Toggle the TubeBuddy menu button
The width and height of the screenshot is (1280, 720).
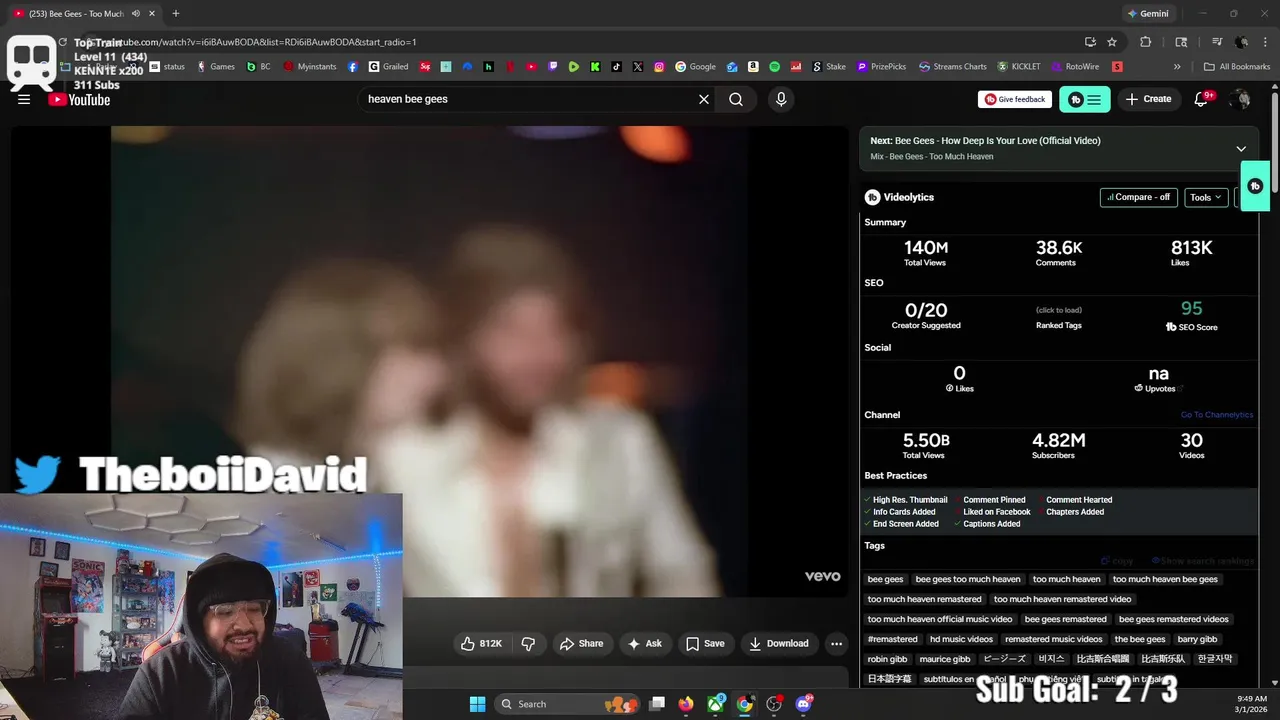1084,99
